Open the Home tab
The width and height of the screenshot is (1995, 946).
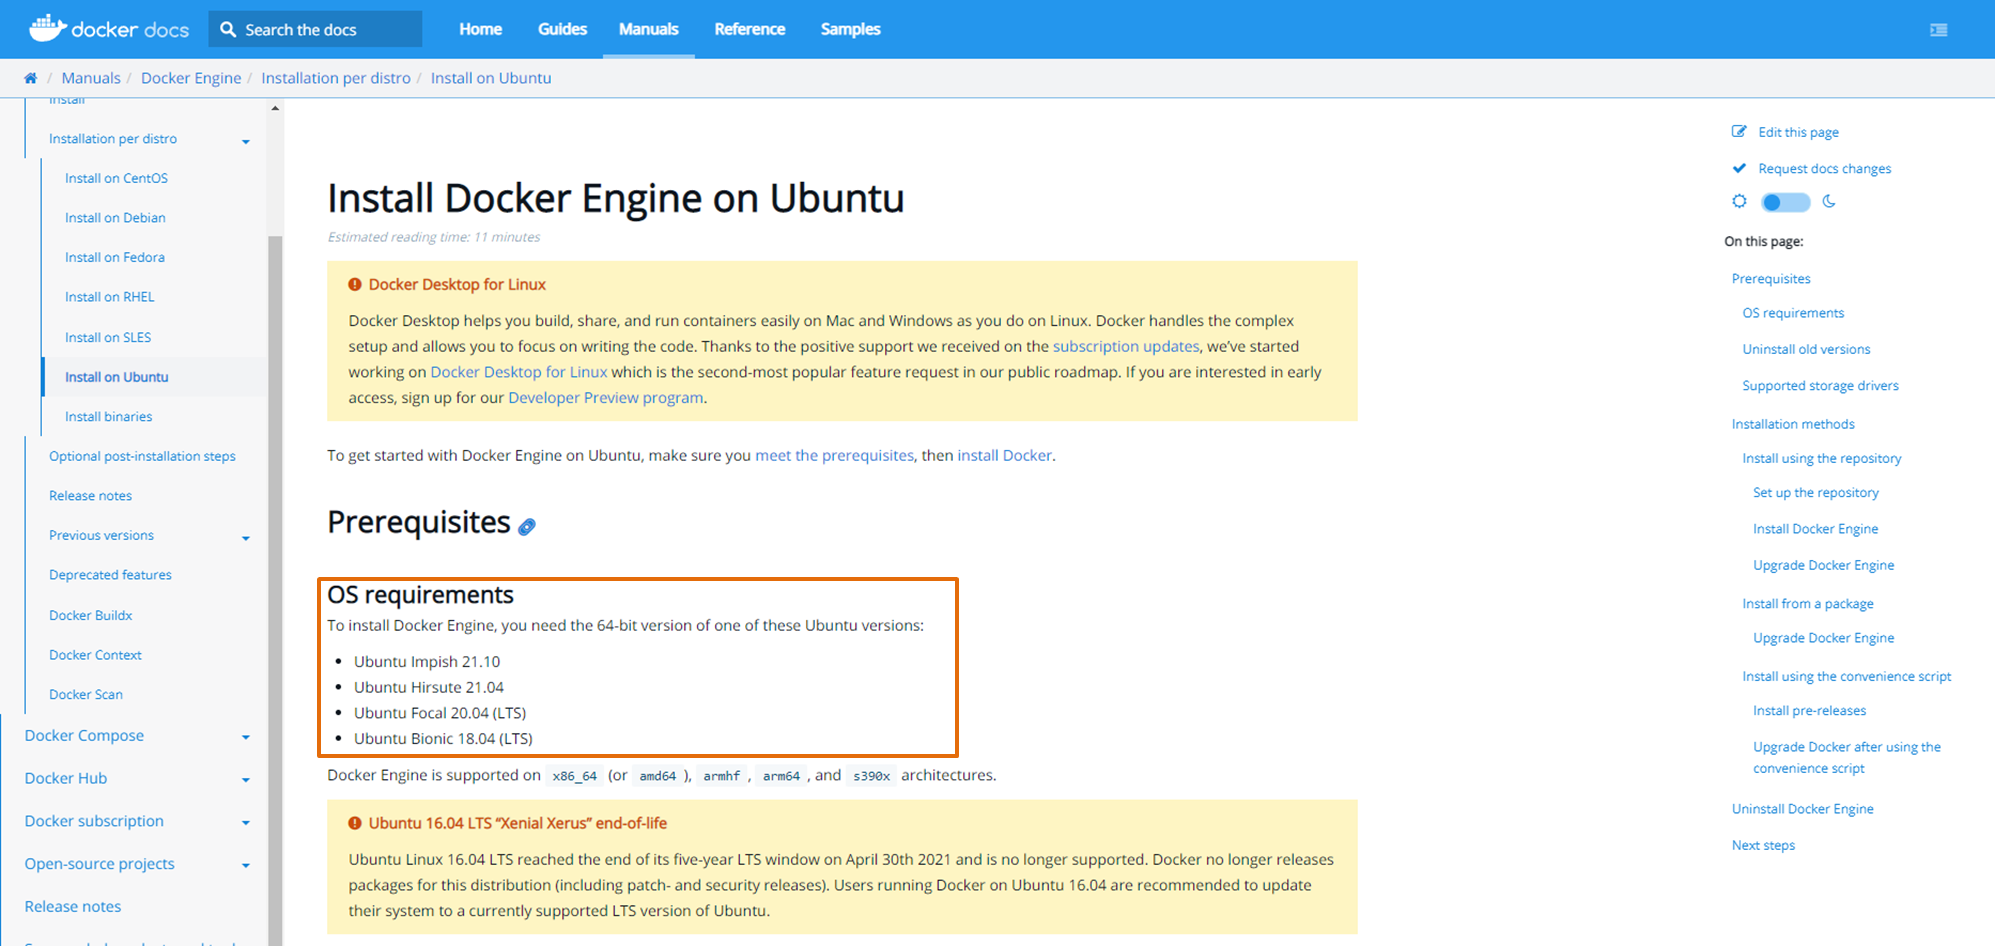point(481,29)
